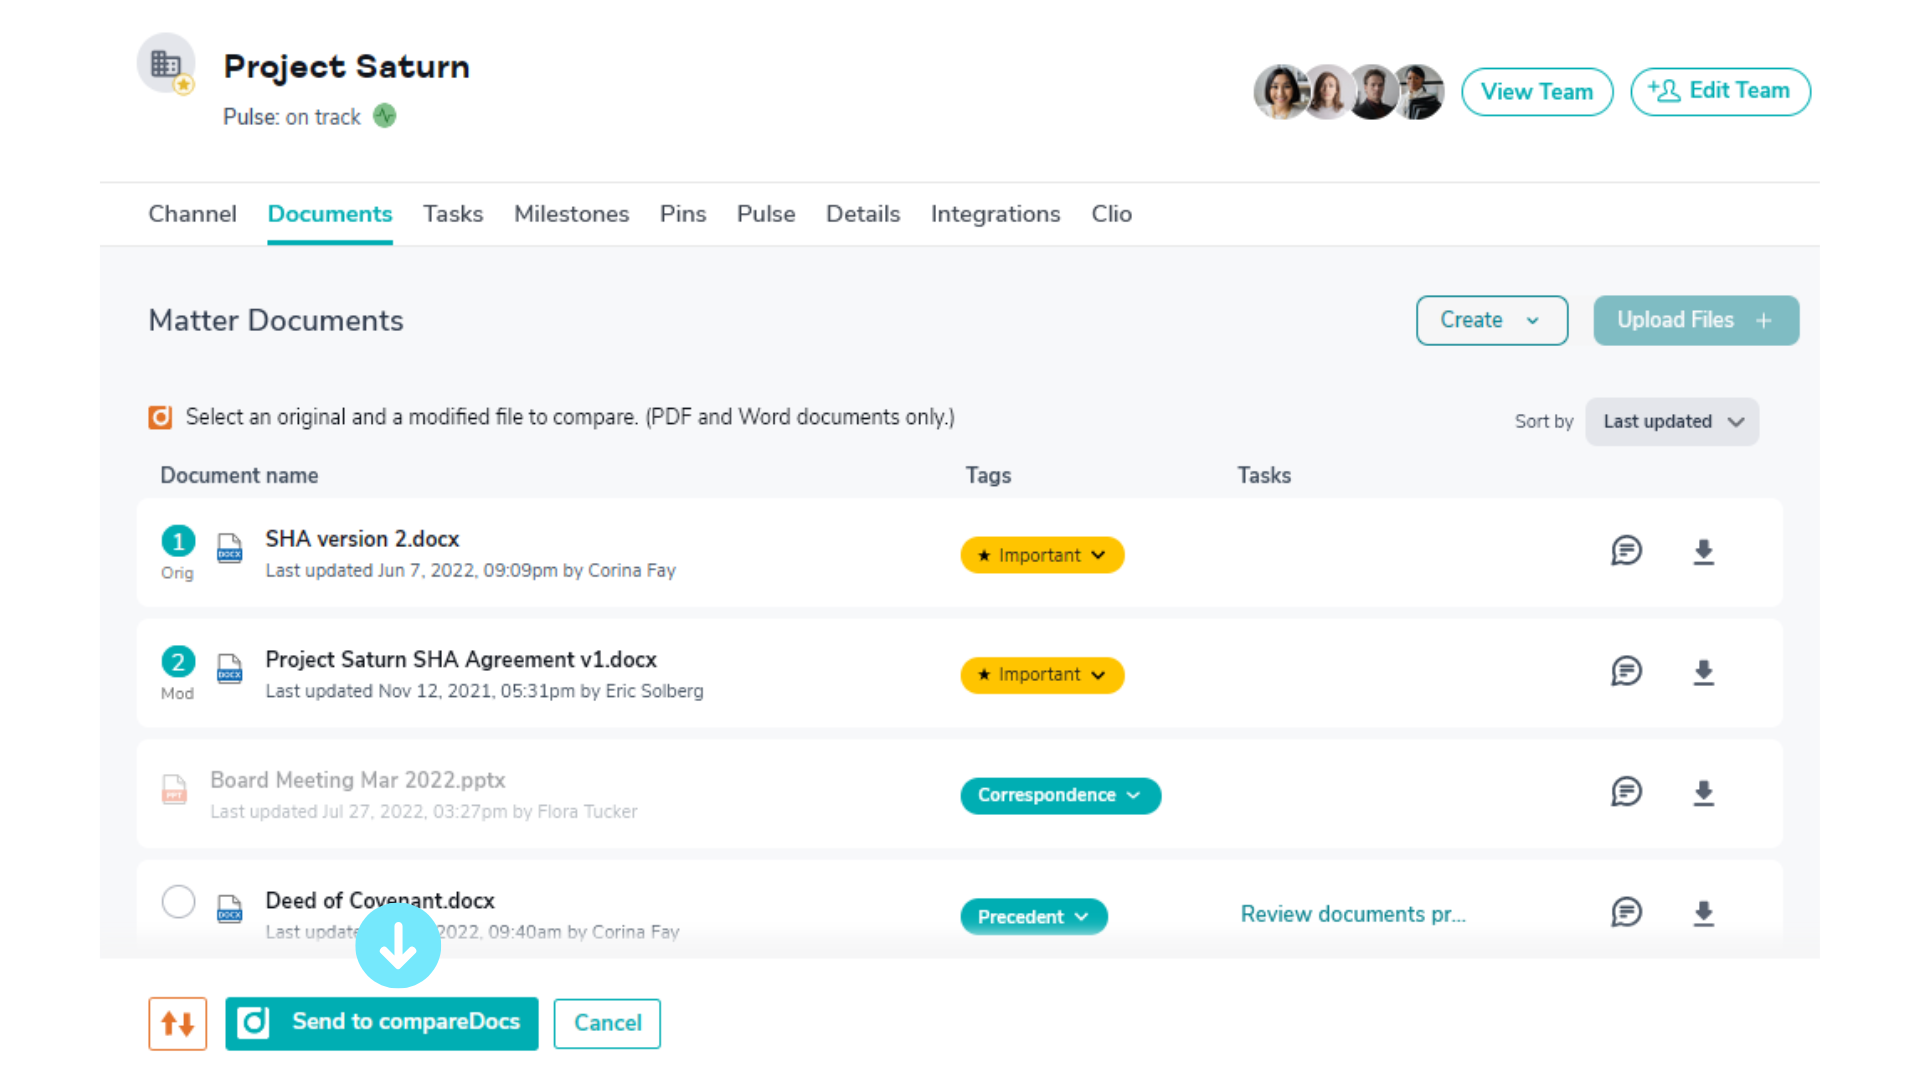Open the Milestones tab
The image size is (1920, 1080).
(x=571, y=214)
